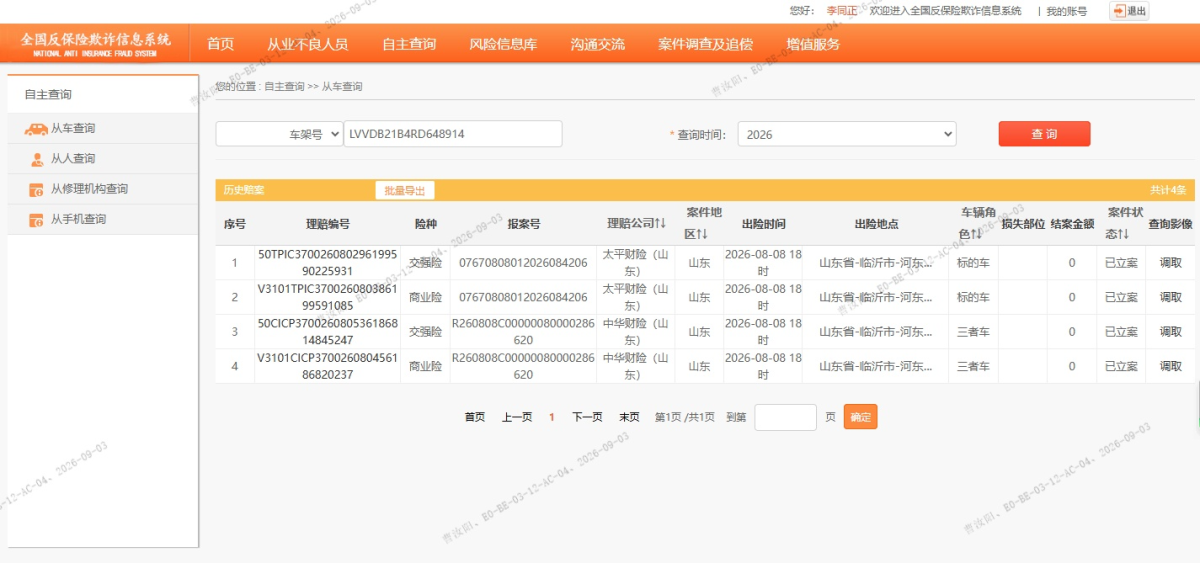Open the 车架号 search type dropdown

coord(279,134)
